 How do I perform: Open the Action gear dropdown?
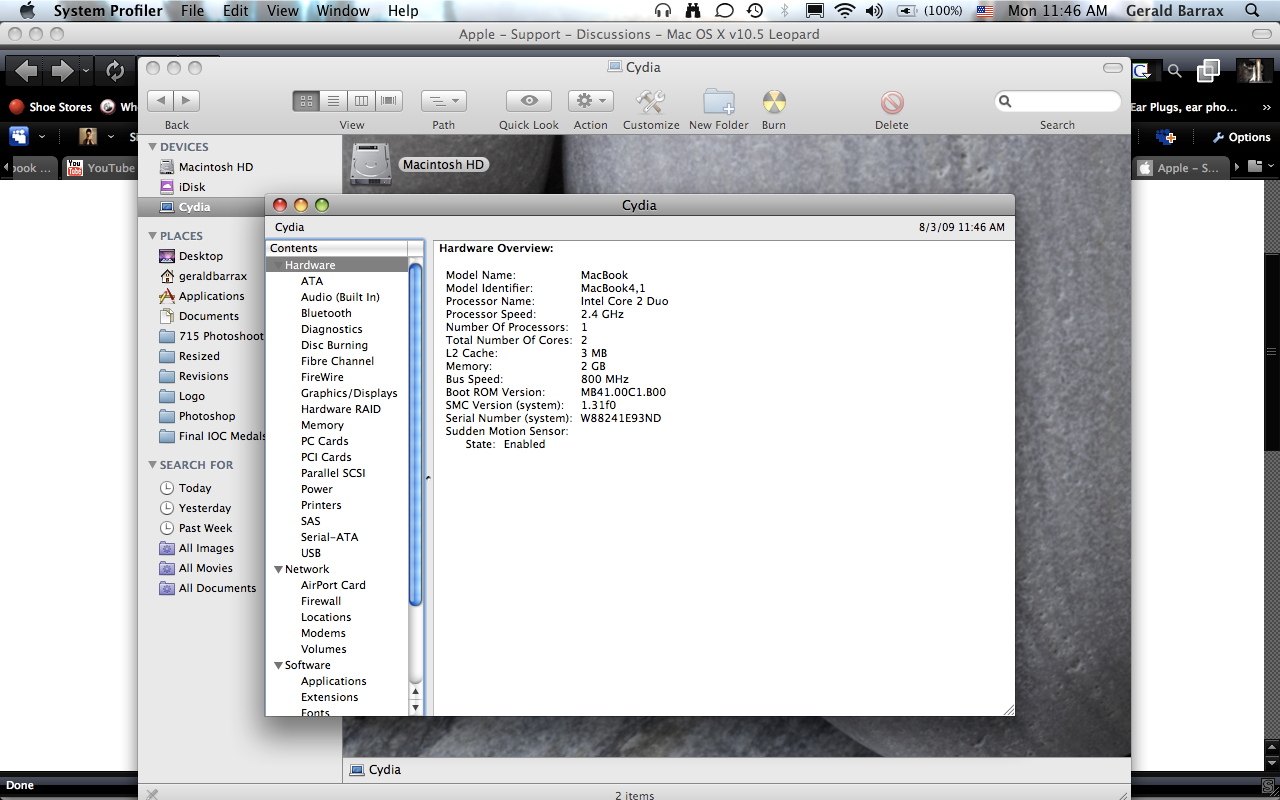[x=590, y=101]
